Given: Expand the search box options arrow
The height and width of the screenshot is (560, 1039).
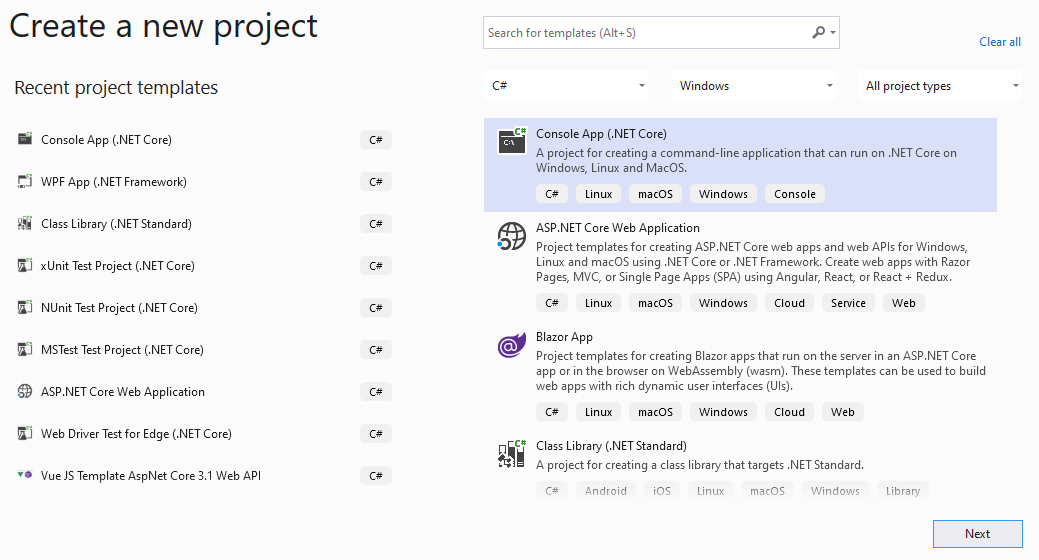Looking at the screenshot, I should [x=833, y=32].
